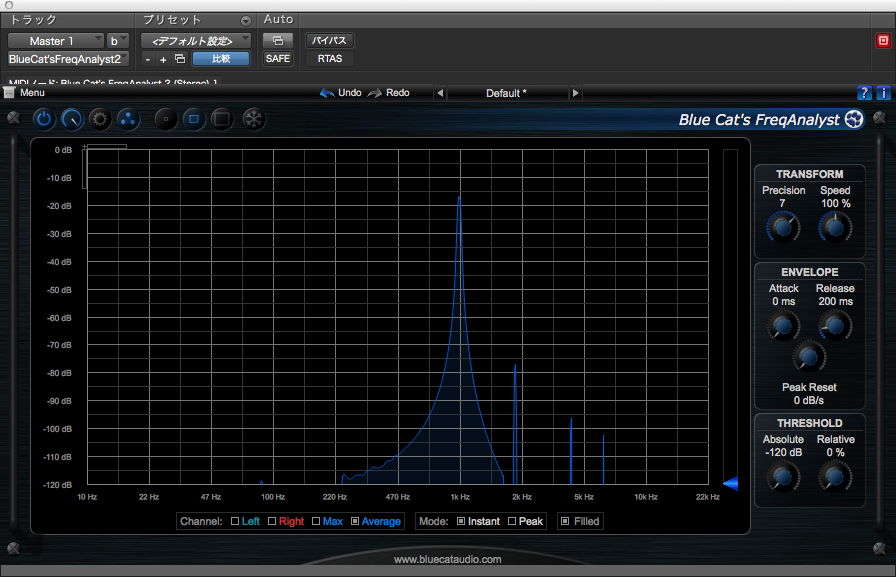This screenshot has height=577, width=896.
Task: Click the analyzer curve display icon
Action: [72, 119]
